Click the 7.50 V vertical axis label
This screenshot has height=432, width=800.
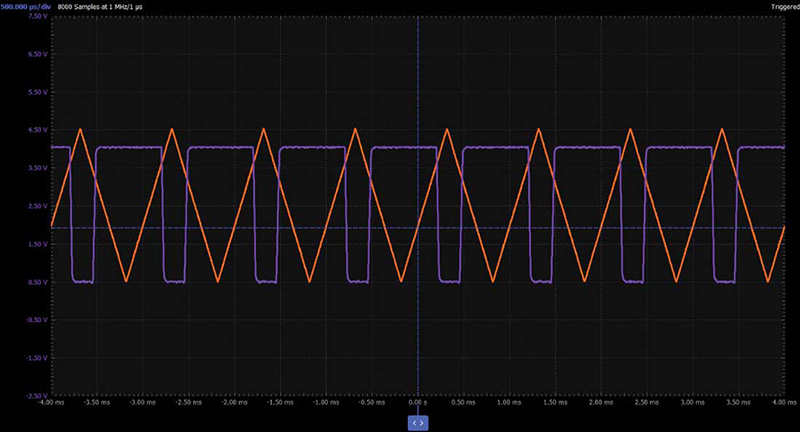click(x=38, y=16)
